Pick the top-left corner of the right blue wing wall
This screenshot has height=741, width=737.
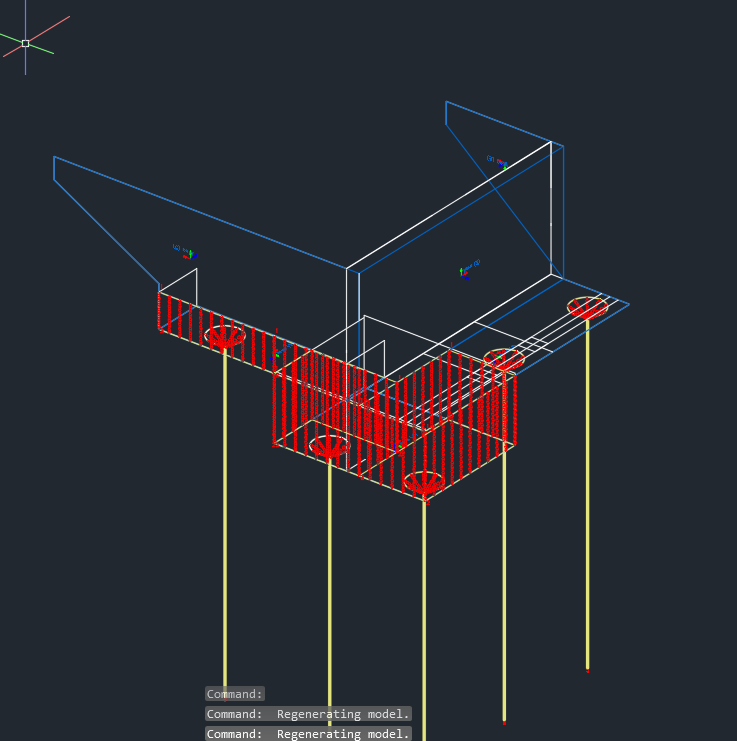coord(446,102)
